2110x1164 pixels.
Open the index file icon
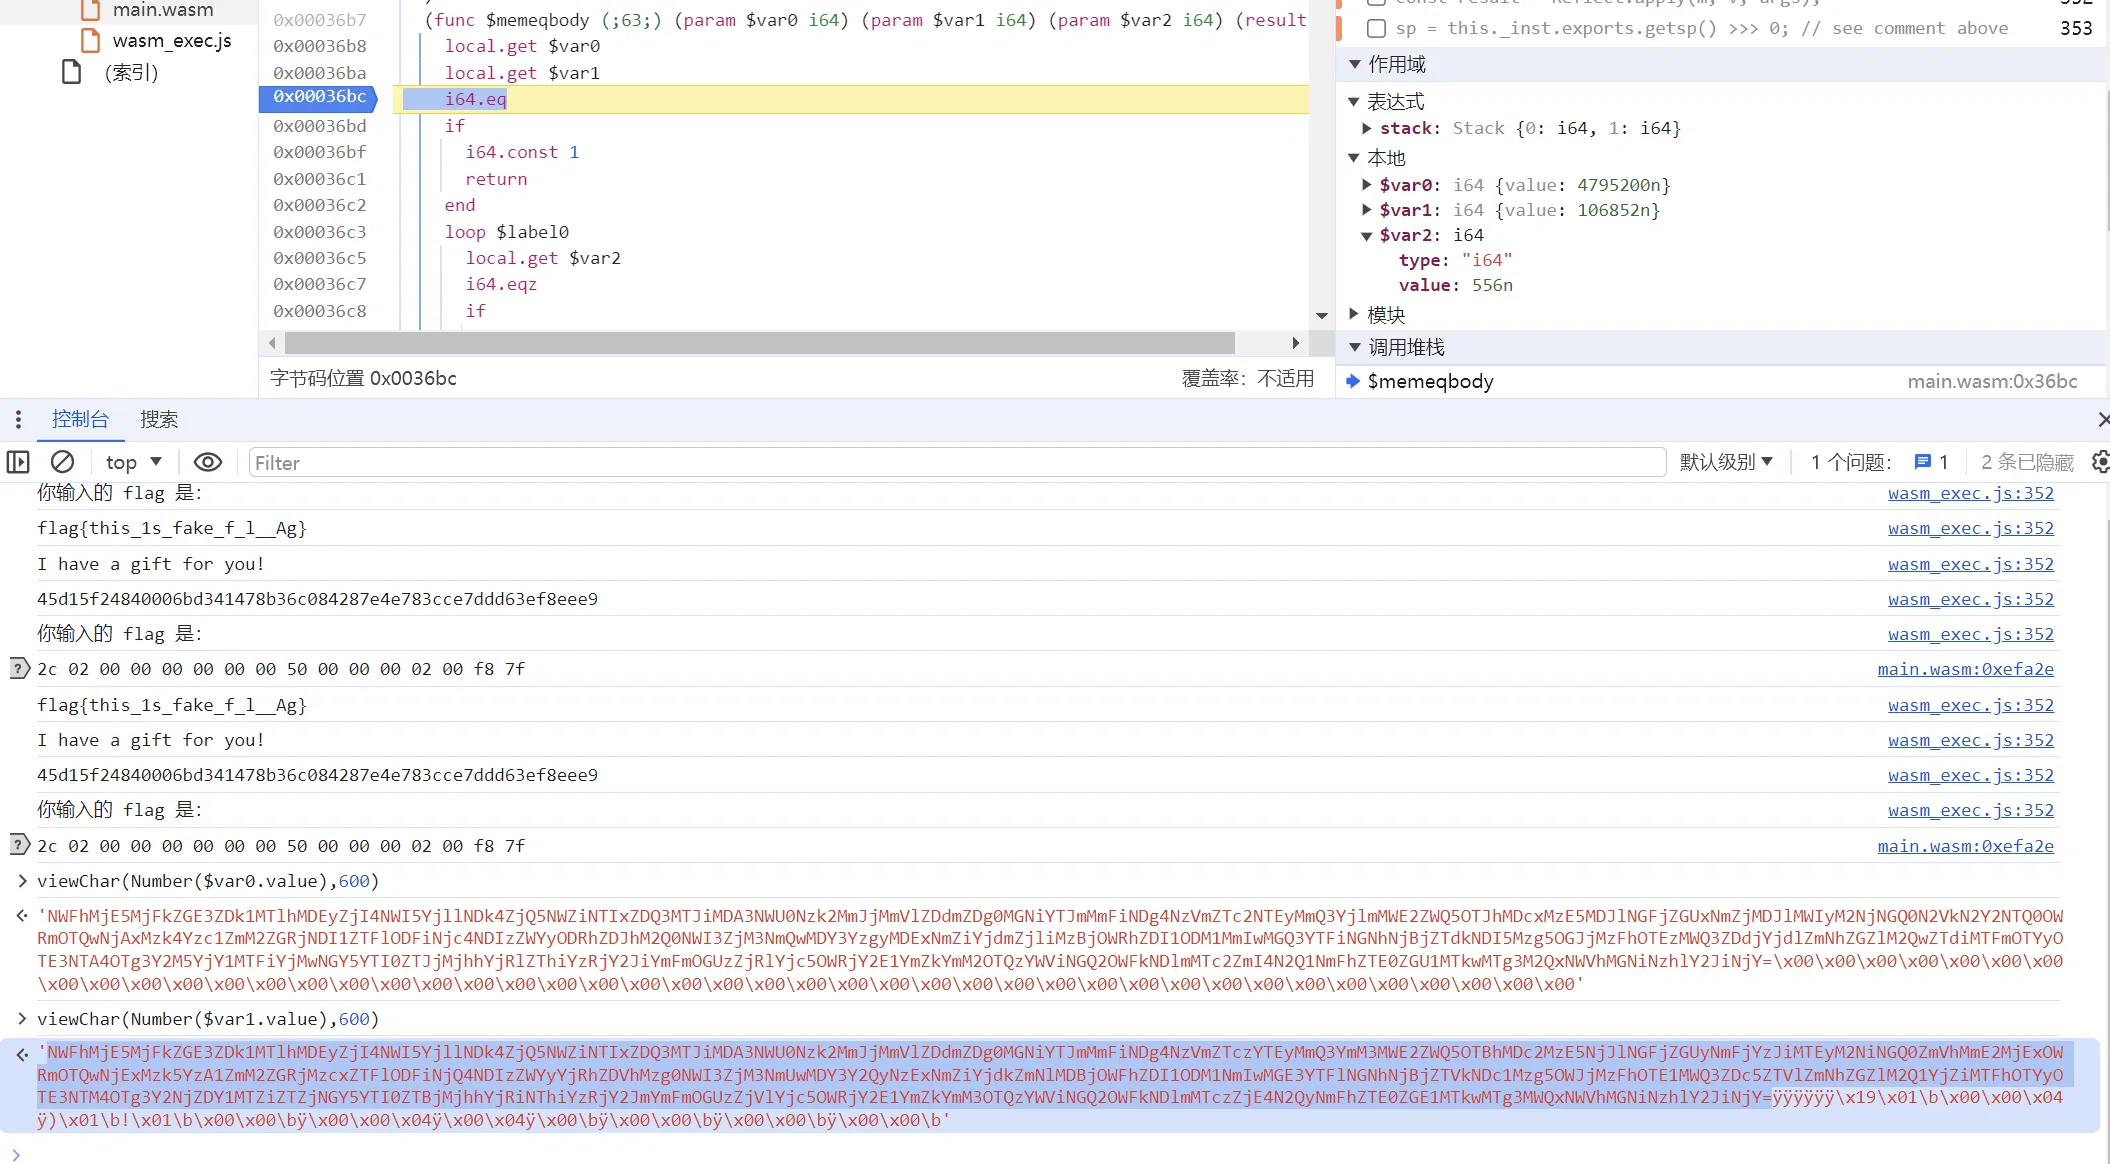click(71, 72)
